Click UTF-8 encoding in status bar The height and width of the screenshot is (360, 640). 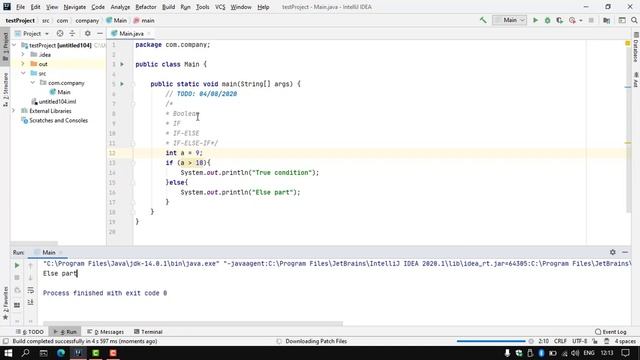579,341
